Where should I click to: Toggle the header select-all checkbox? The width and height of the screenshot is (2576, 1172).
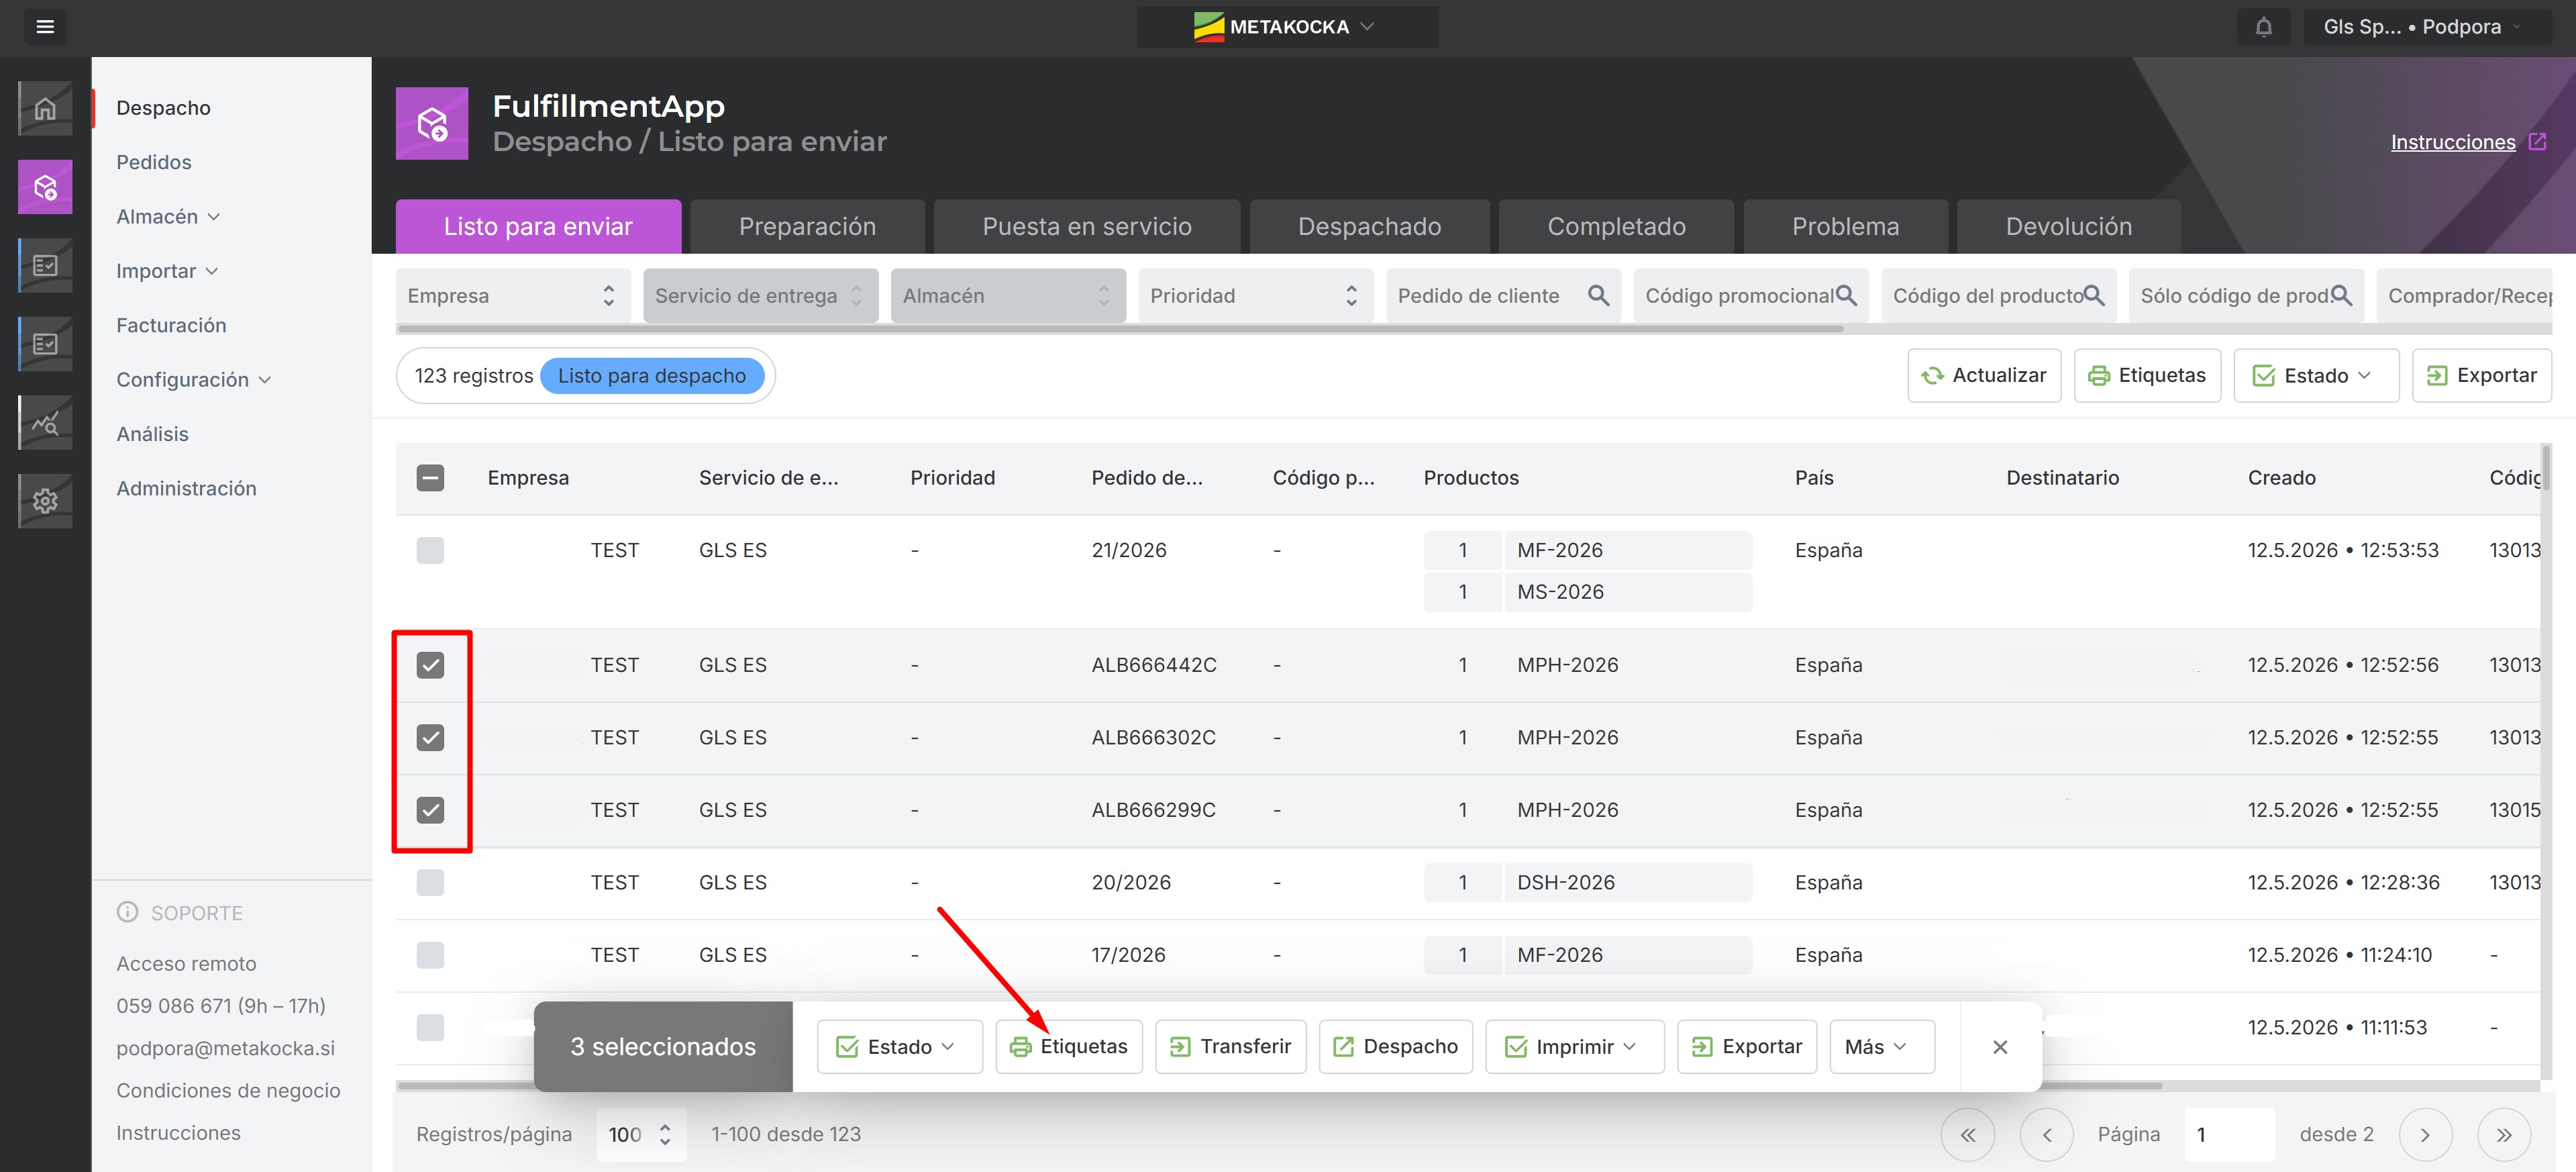click(x=430, y=478)
